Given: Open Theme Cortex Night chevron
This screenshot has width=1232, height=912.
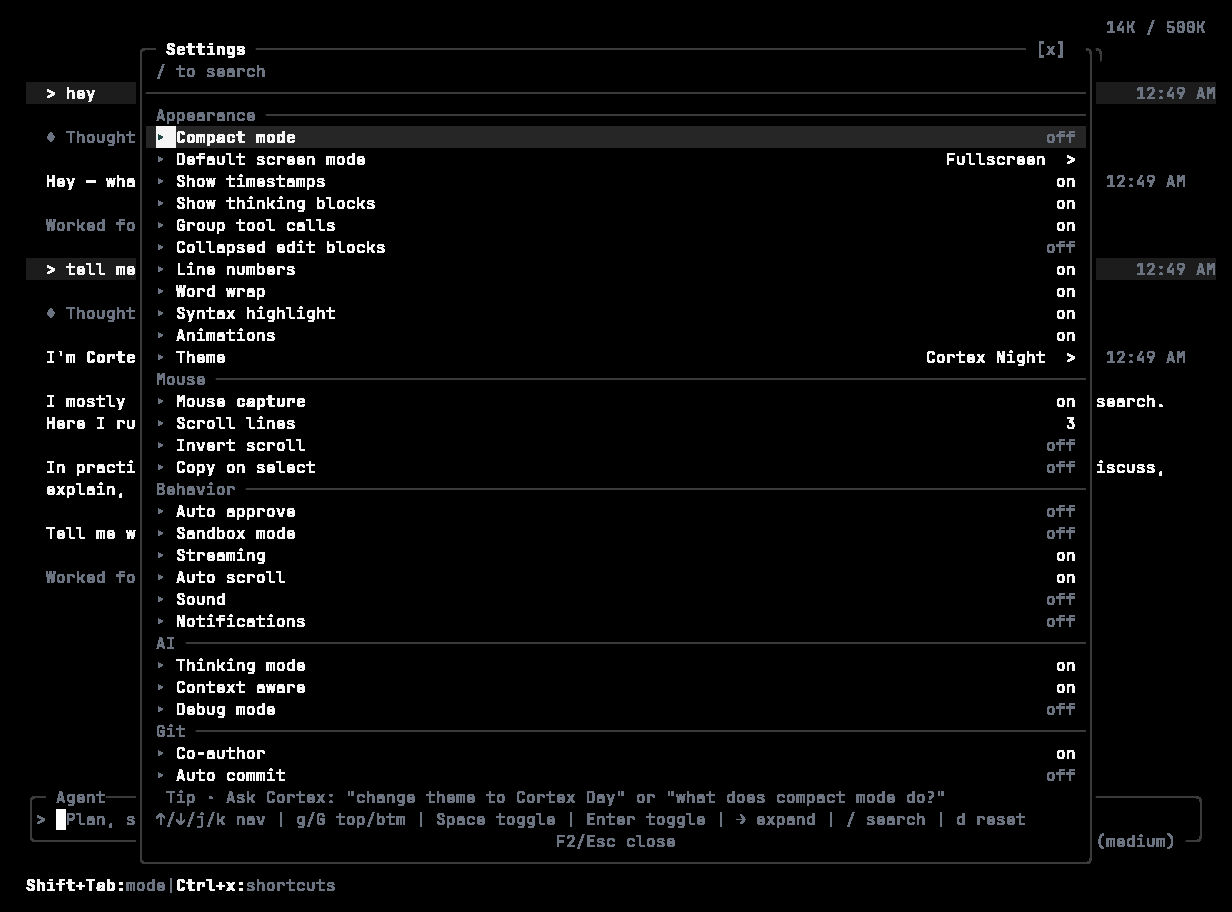Looking at the screenshot, I should 1070,357.
